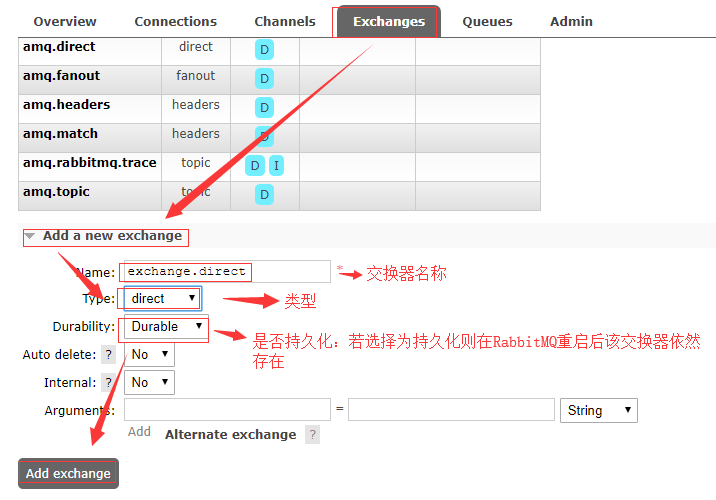Open the Durability dropdown
The width and height of the screenshot is (716, 500).
coord(166,326)
